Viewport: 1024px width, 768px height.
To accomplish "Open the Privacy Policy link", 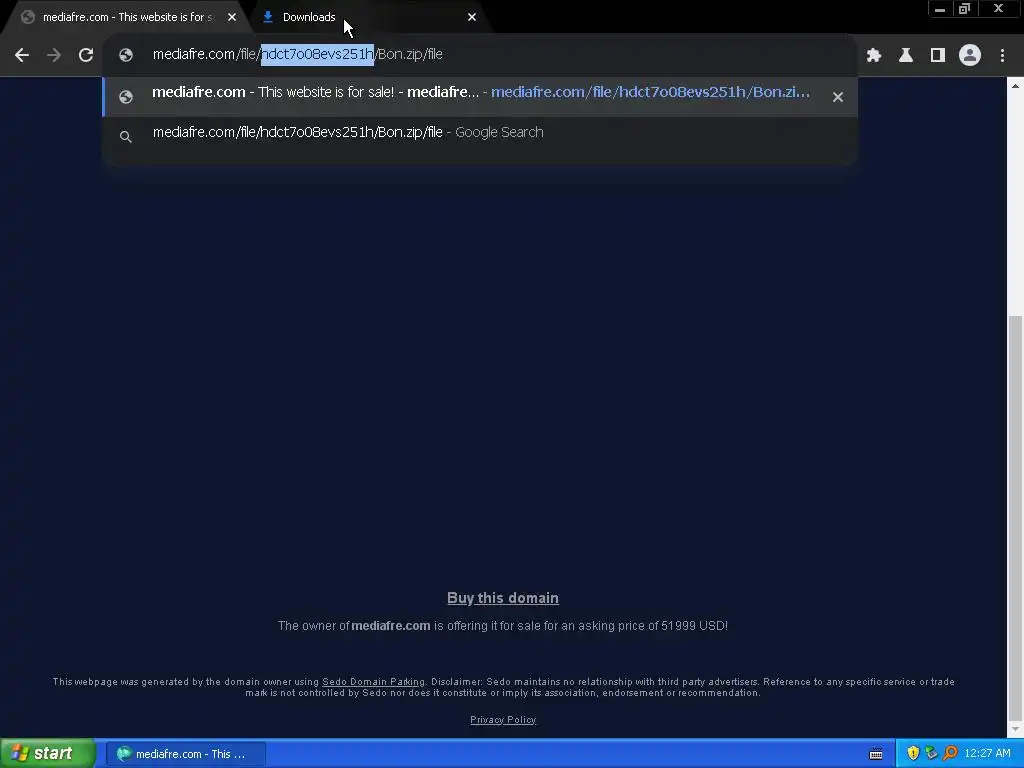I will (x=503, y=720).
